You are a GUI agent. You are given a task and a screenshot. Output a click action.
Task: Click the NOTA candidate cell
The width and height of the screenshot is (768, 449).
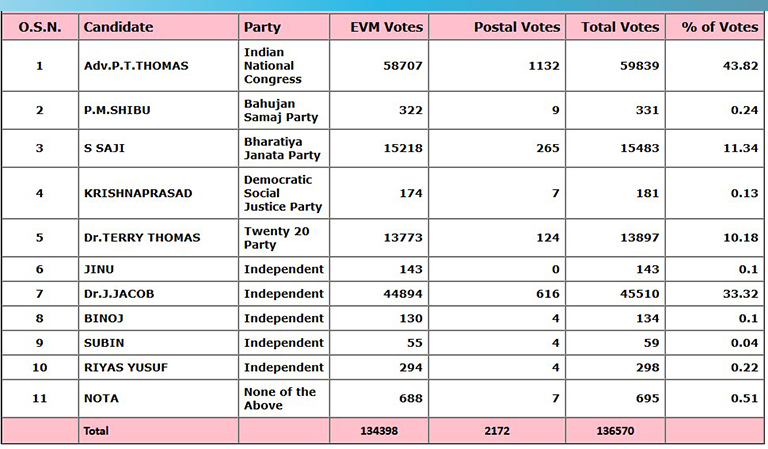101,398
